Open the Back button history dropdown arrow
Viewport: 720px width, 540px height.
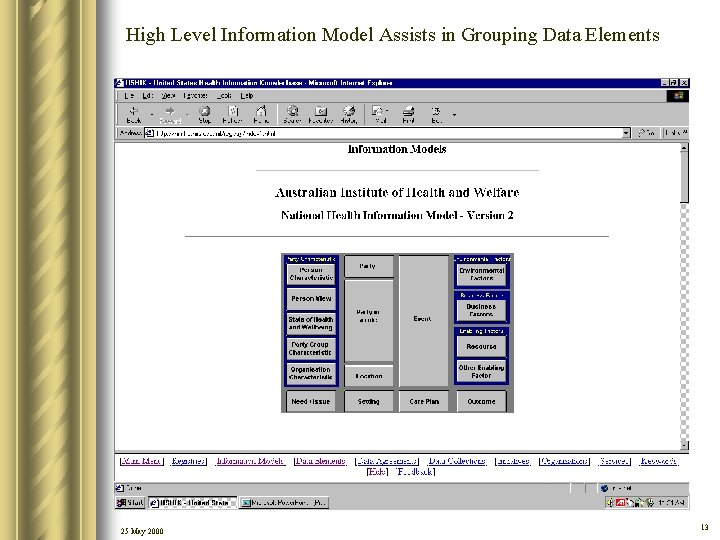(x=152, y=114)
